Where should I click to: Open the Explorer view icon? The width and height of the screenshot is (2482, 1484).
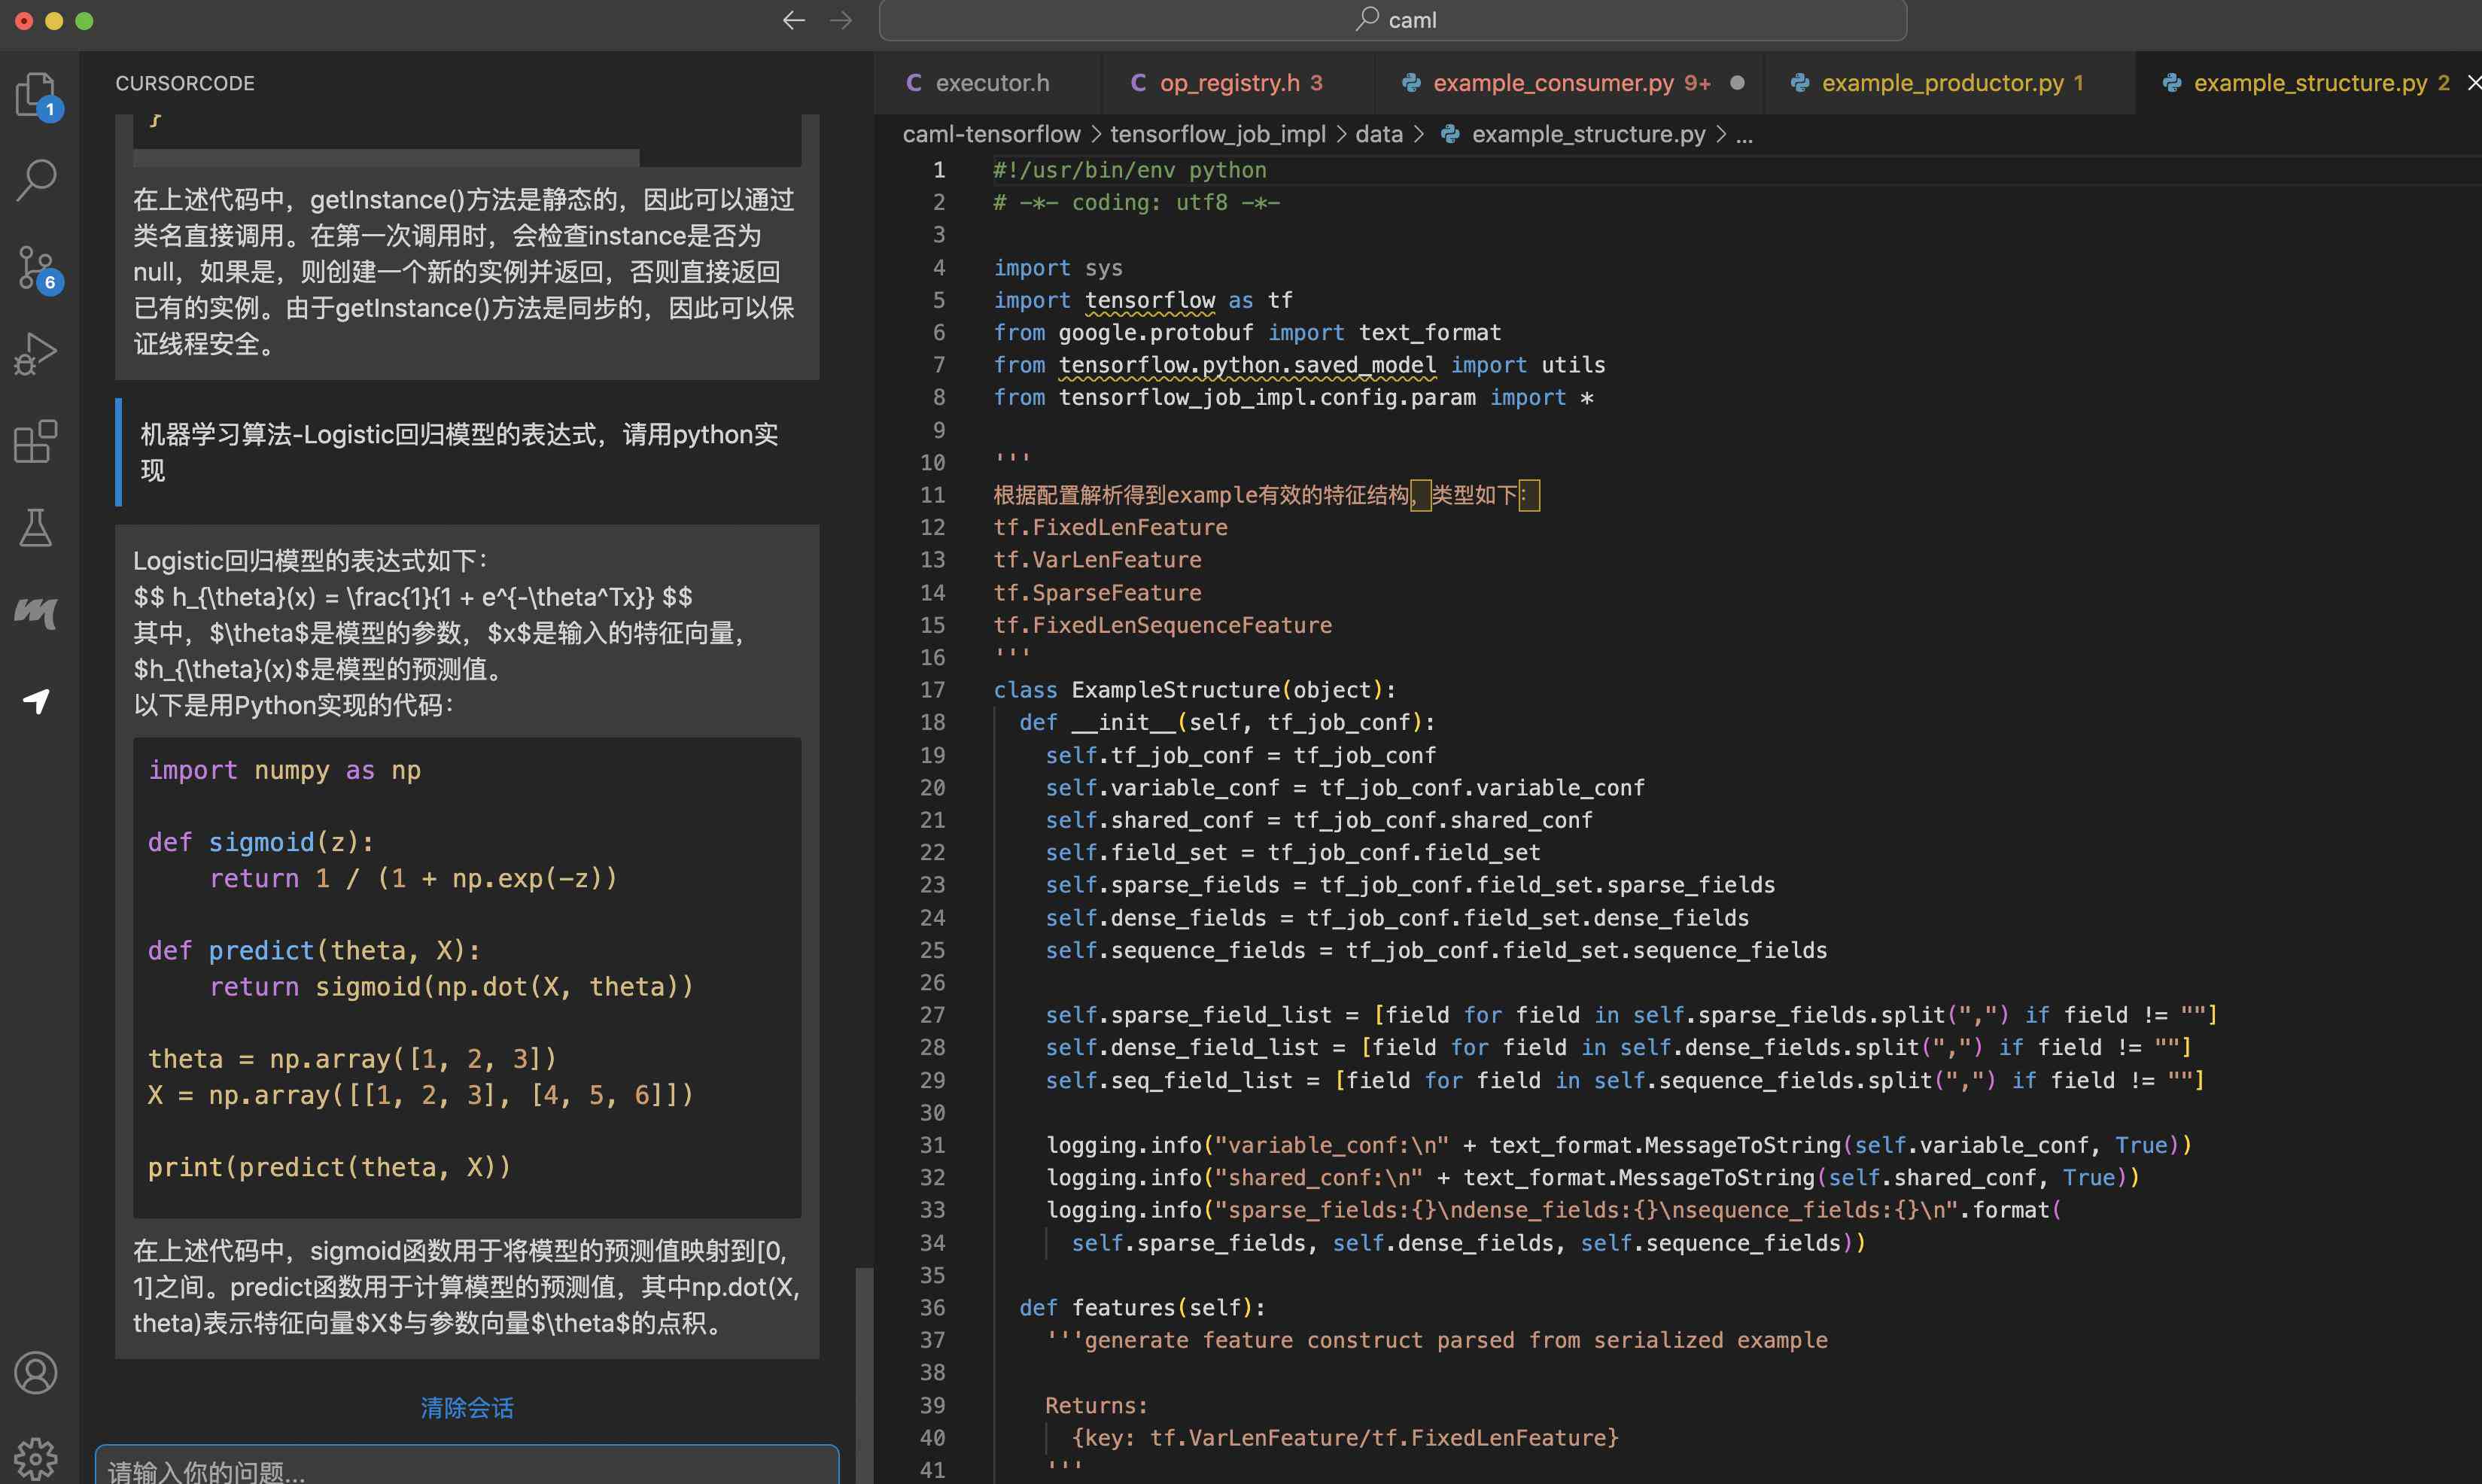(37, 94)
